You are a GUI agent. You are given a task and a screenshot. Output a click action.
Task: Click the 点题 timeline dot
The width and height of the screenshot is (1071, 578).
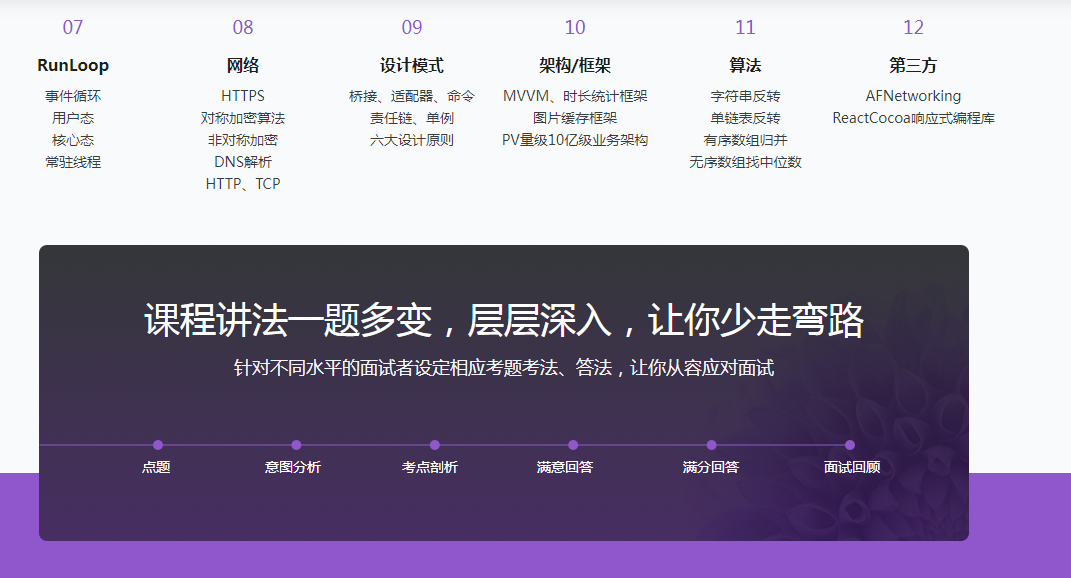(x=158, y=445)
